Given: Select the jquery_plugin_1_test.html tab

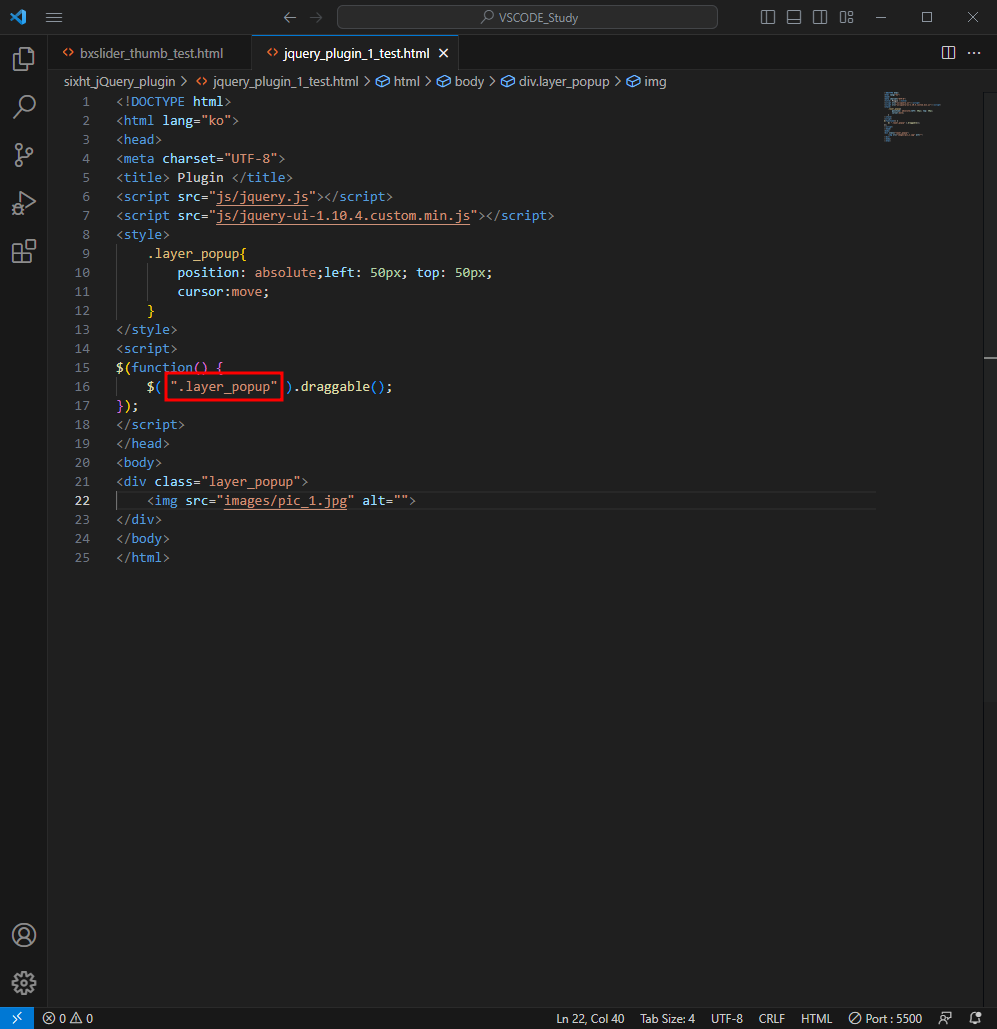Looking at the screenshot, I should pos(355,53).
